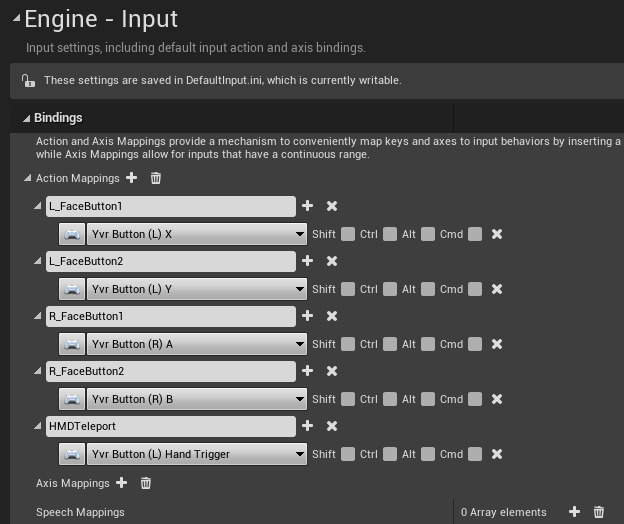Open the Yvr Button (R) B key dropdown
Screen dimensions: 624x524
(196, 399)
